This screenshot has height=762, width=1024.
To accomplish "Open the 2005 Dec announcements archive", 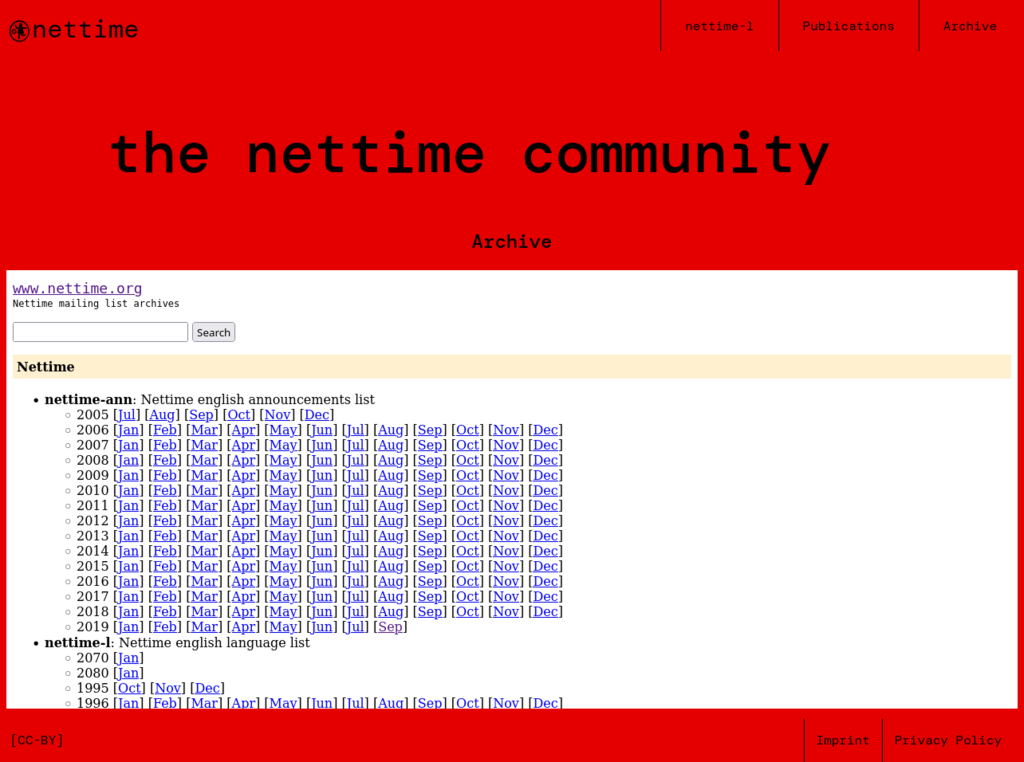I will (316, 415).
